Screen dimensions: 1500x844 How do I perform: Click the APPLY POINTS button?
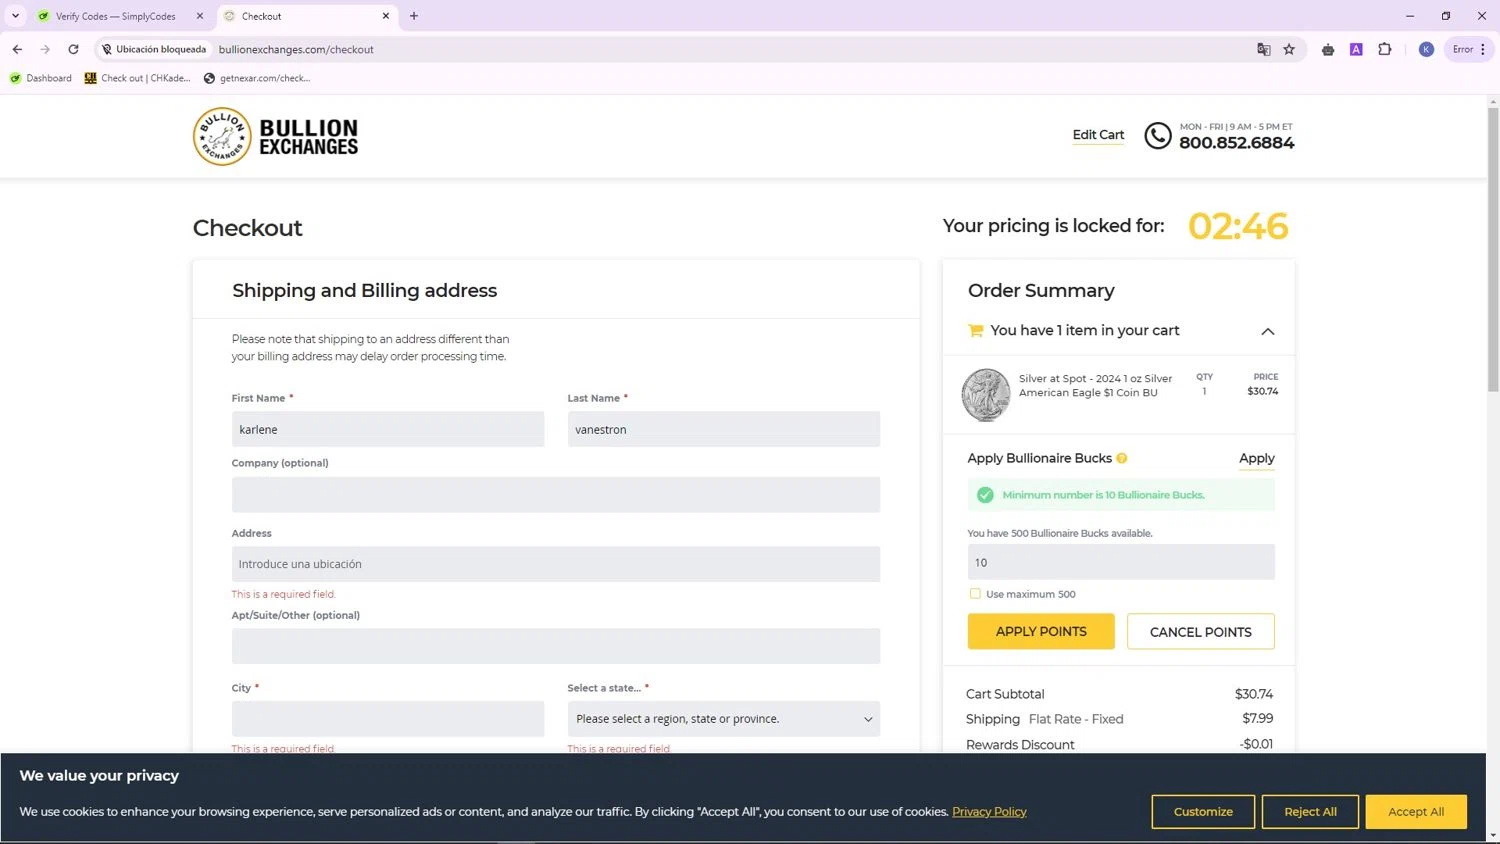click(x=1041, y=631)
